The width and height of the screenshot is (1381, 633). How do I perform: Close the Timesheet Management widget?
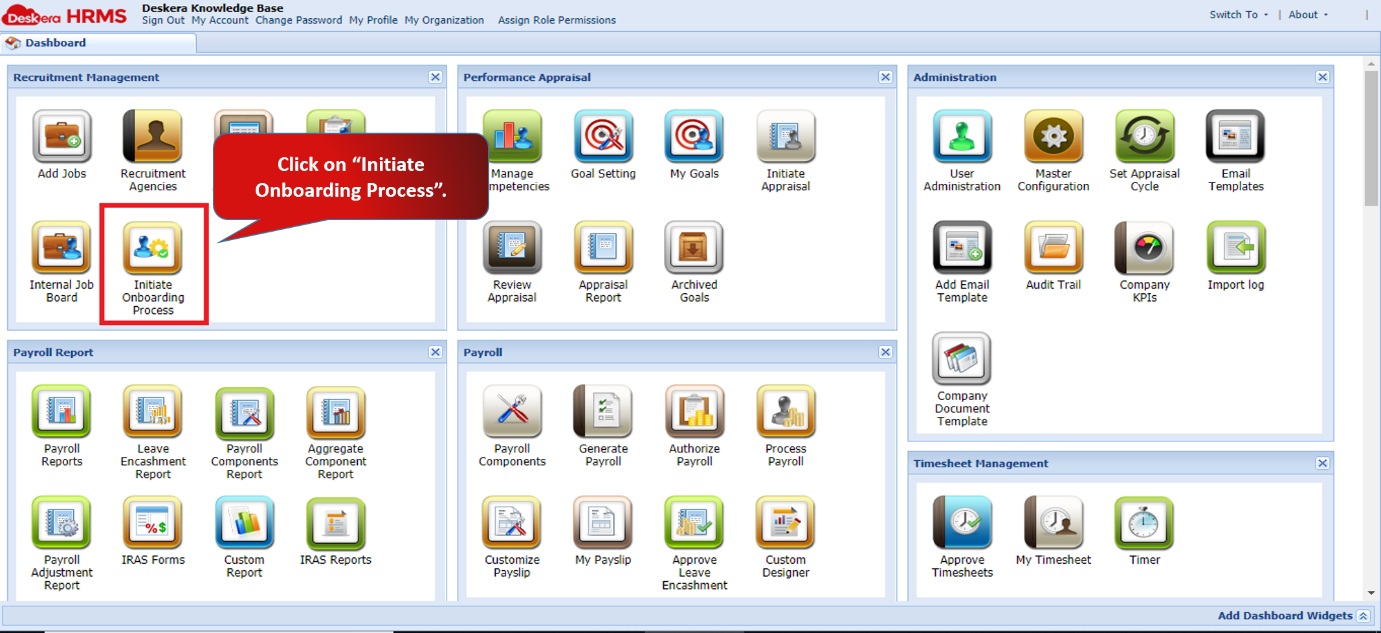1322,463
